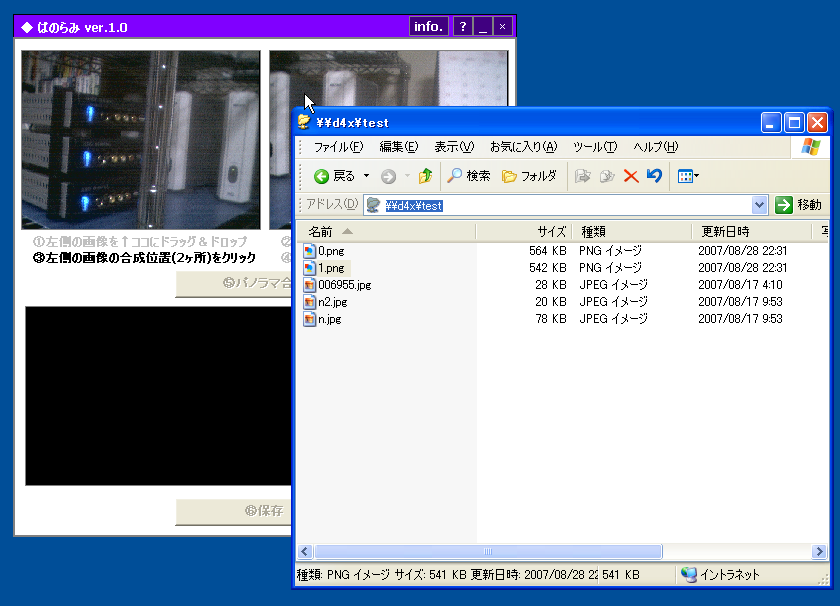The height and width of the screenshot is (606, 840).
Task: Close the ぱのらみ window
Action: click(x=502, y=26)
